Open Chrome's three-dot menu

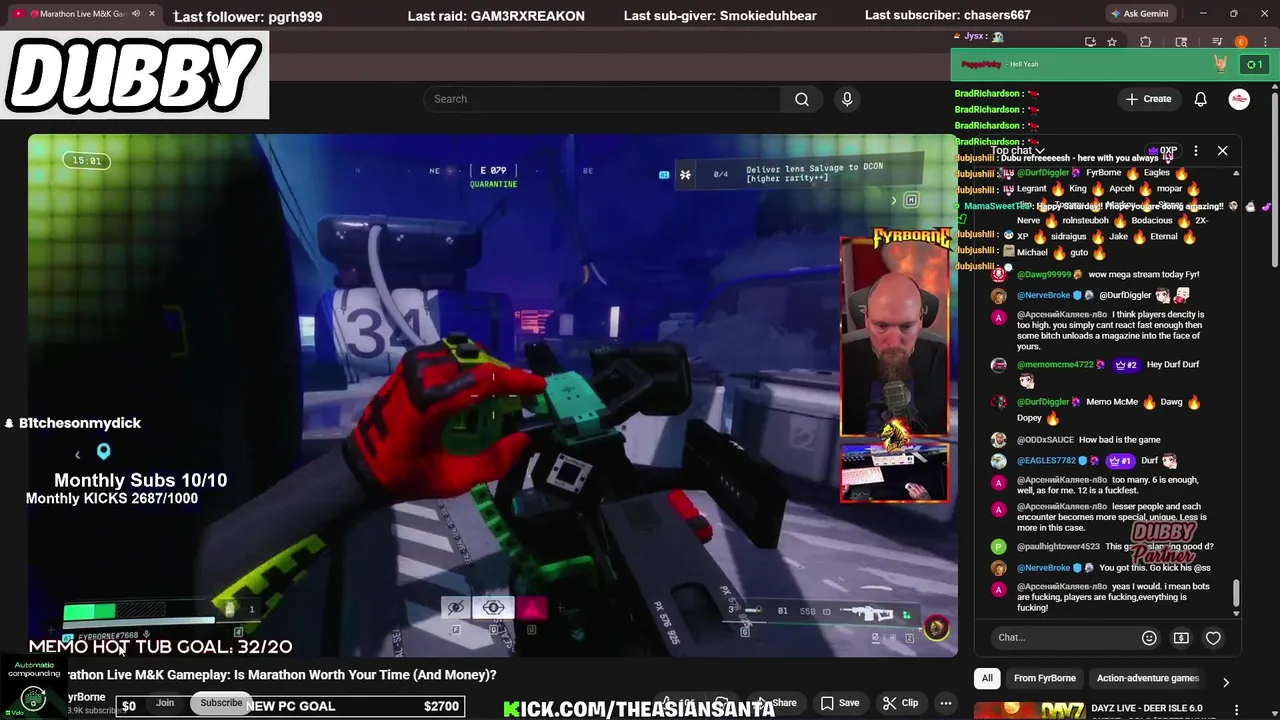(1263, 42)
